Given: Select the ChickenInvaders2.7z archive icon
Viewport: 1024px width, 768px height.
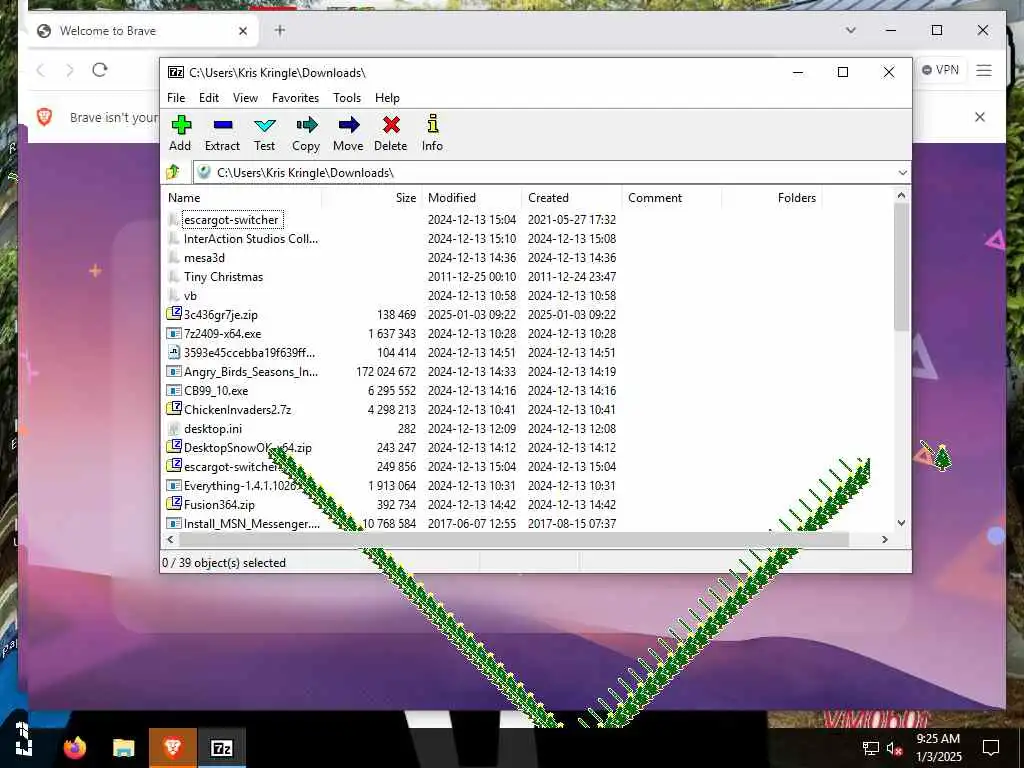Looking at the screenshot, I should tap(174, 409).
